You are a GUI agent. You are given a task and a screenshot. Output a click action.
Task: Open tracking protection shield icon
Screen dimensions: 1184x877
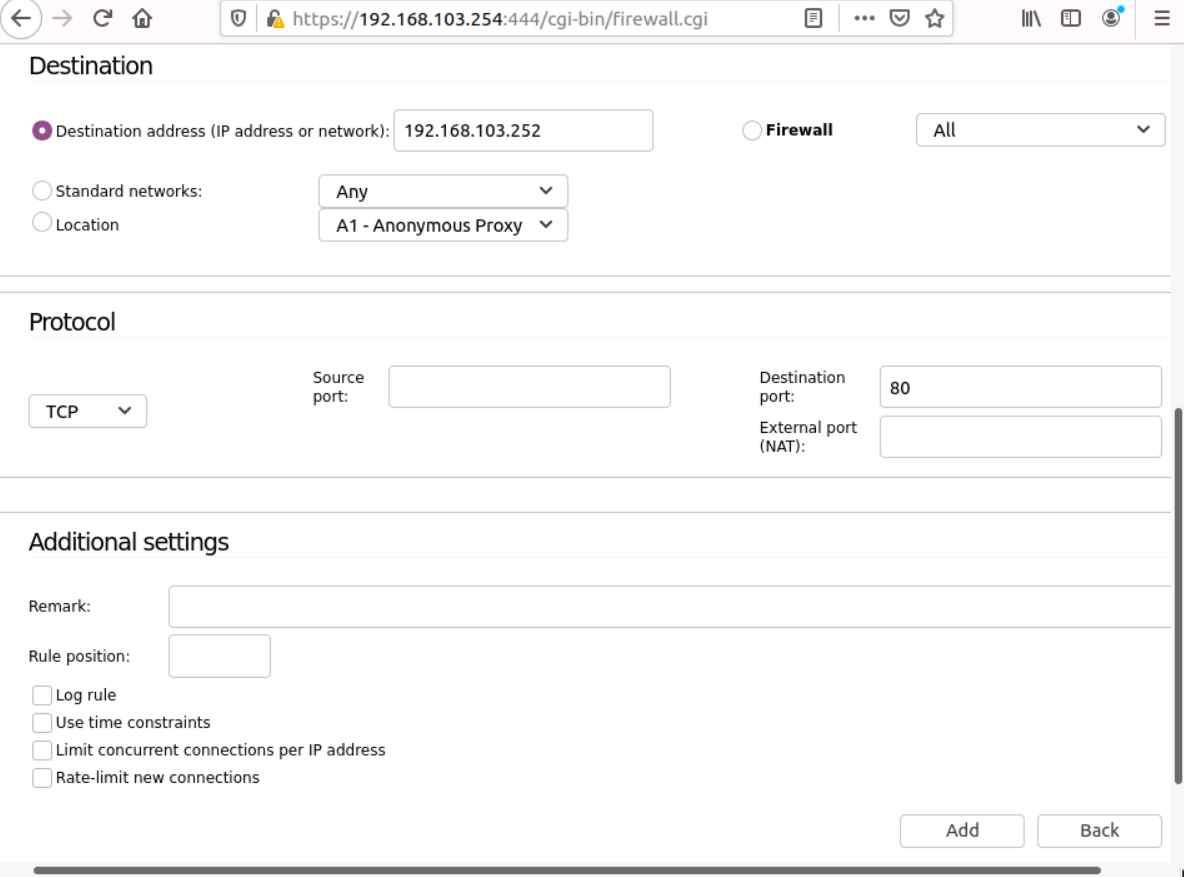[x=239, y=20]
